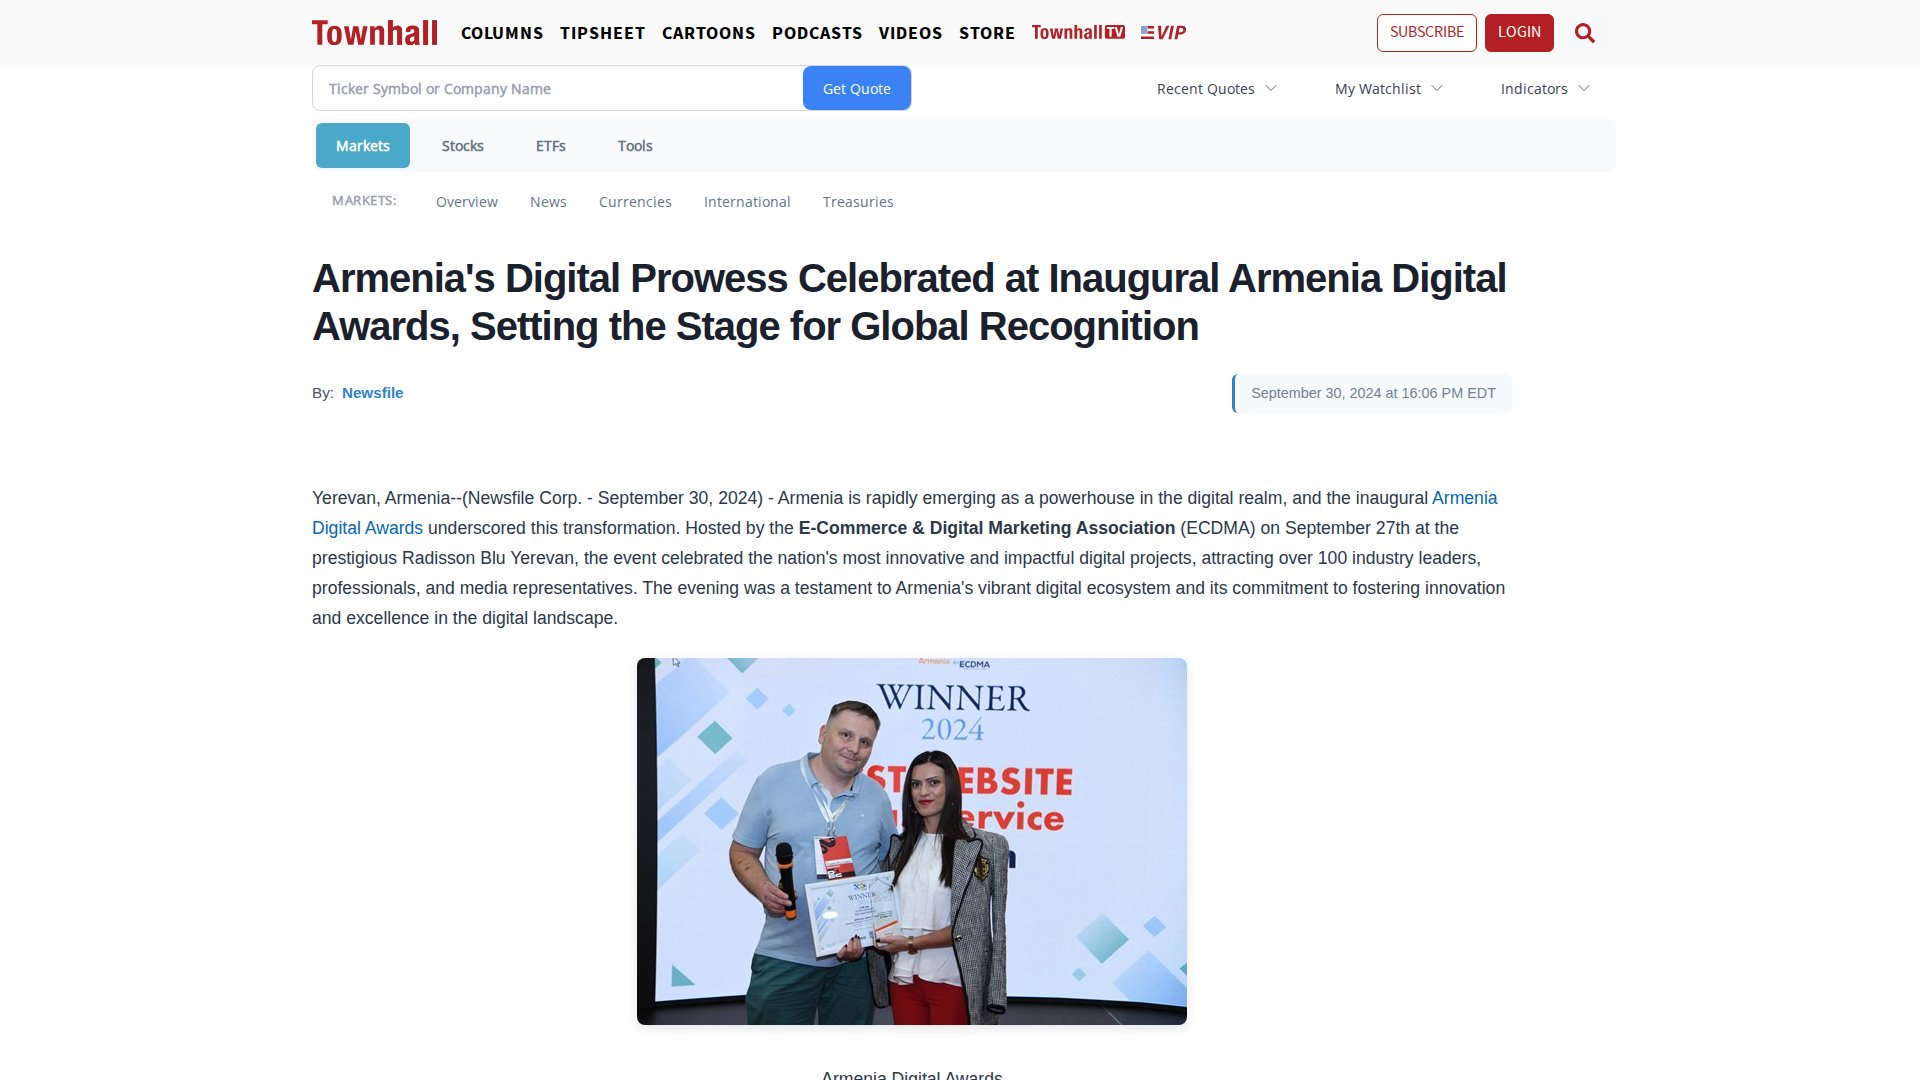Open the Treasuries markets section

tap(857, 202)
